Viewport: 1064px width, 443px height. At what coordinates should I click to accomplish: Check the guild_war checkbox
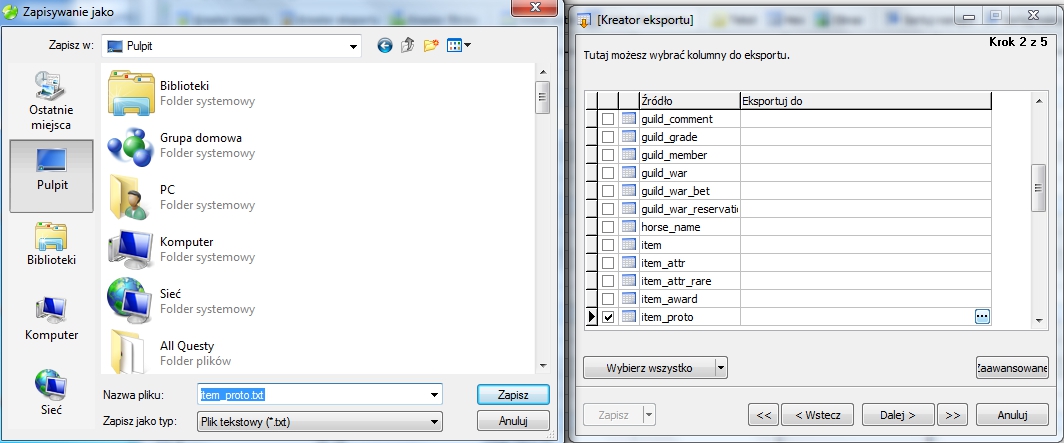click(x=608, y=173)
